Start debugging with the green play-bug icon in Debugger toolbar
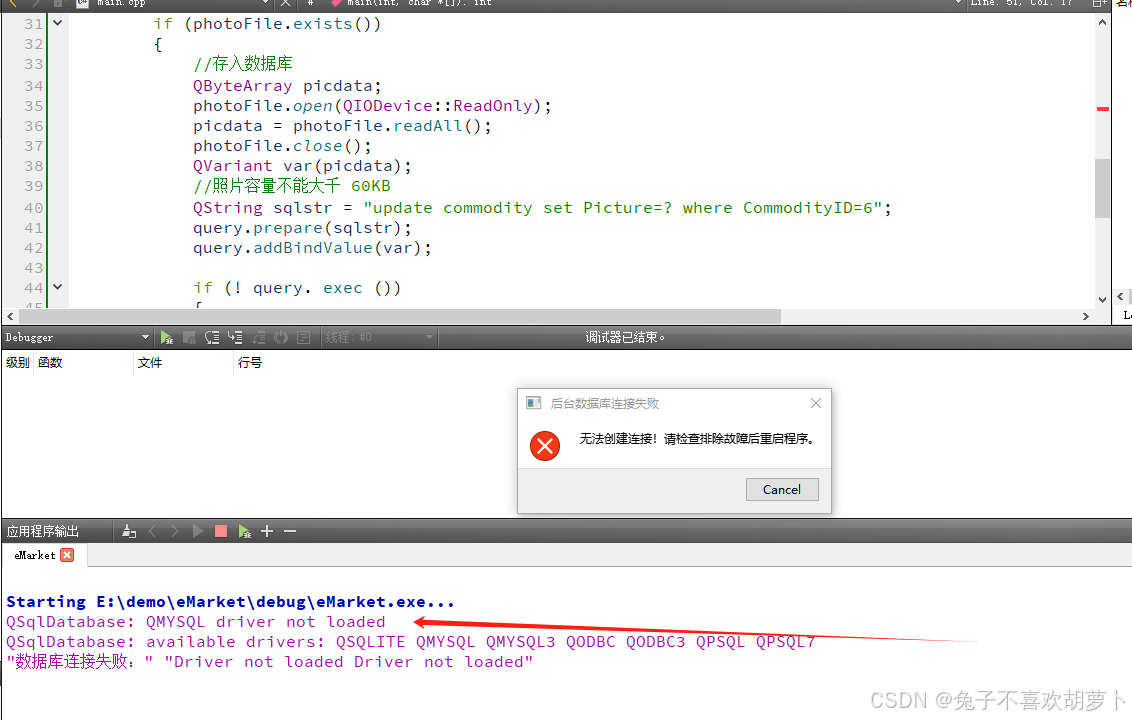1132x720 pixels. (167, 337)
